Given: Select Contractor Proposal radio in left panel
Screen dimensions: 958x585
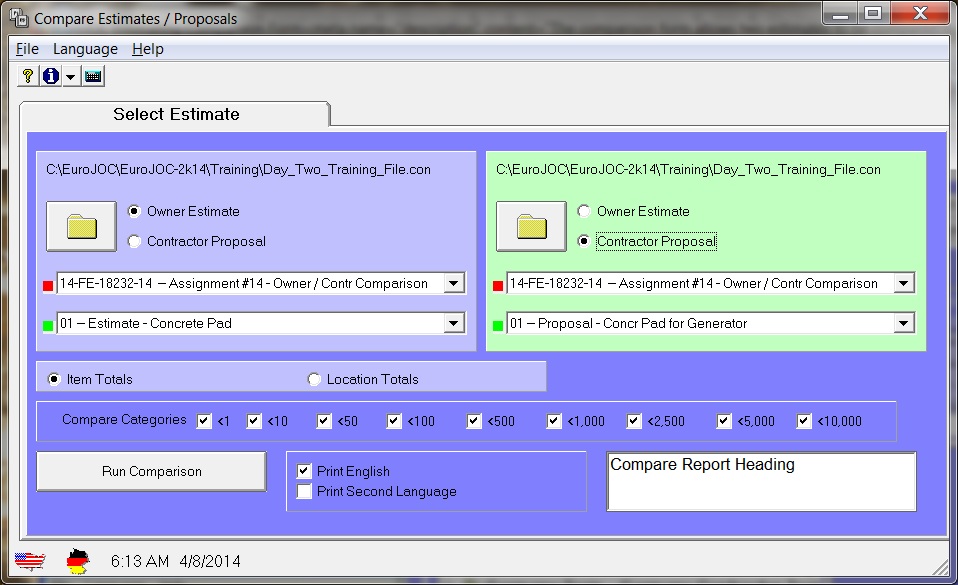Looking at the screenshot, I should [135, 241].
